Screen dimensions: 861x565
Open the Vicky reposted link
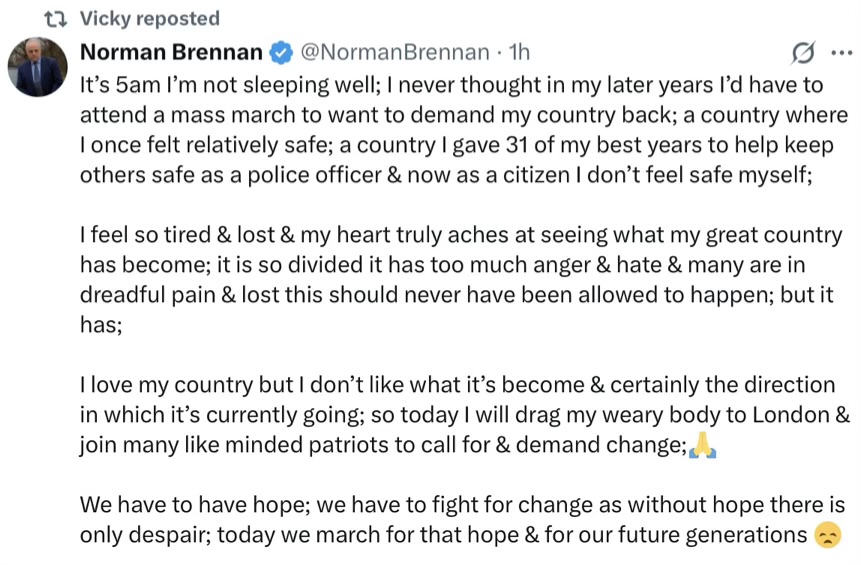(x=150, y=19)
